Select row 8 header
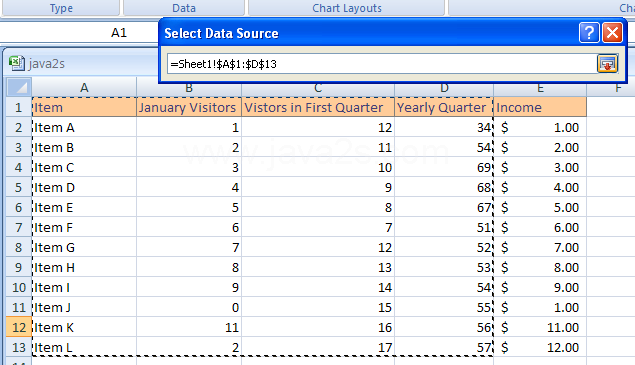Viewport: 635px width, 365px height. pyautogui.click(x=19, y=247)
